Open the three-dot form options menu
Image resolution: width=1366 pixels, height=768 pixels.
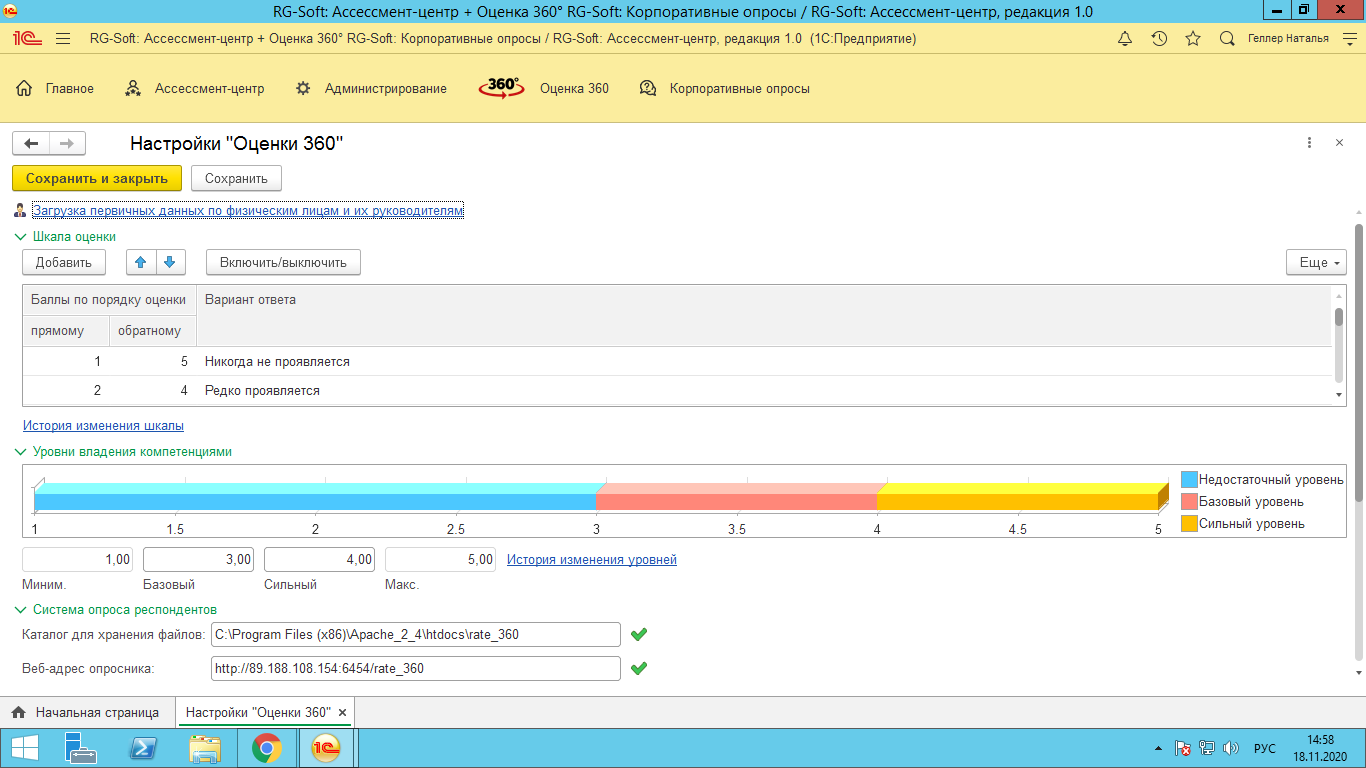tap(1309, 143)
